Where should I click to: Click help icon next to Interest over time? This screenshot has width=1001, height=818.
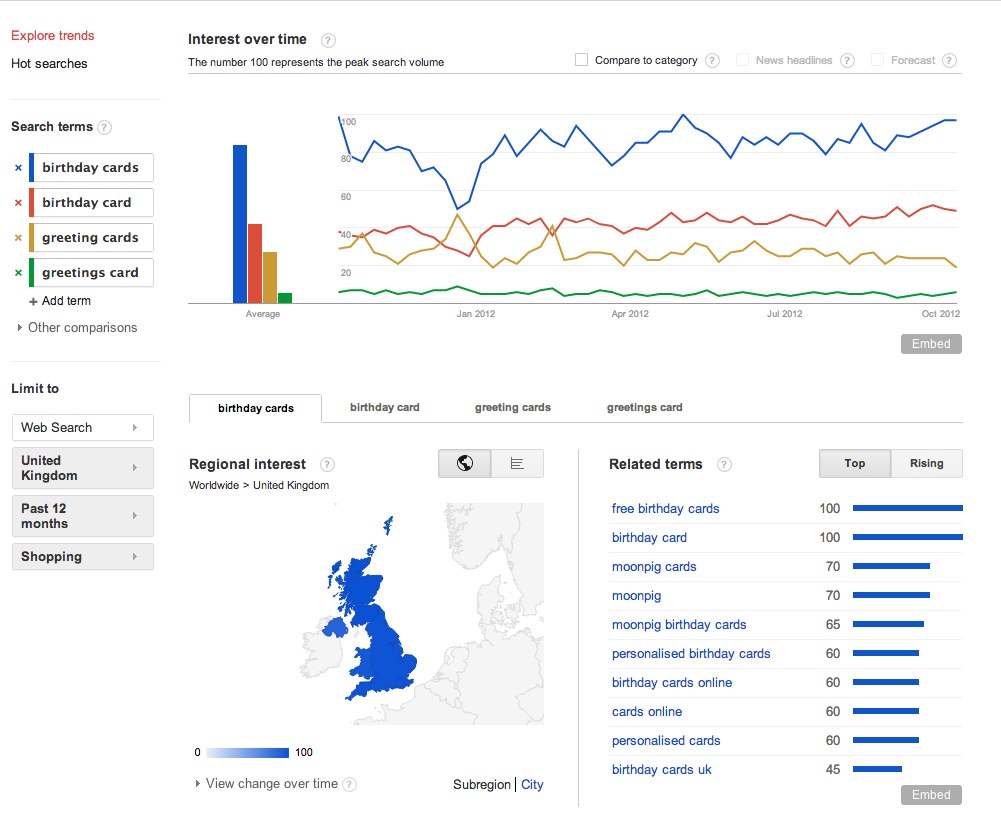(328, 40)
